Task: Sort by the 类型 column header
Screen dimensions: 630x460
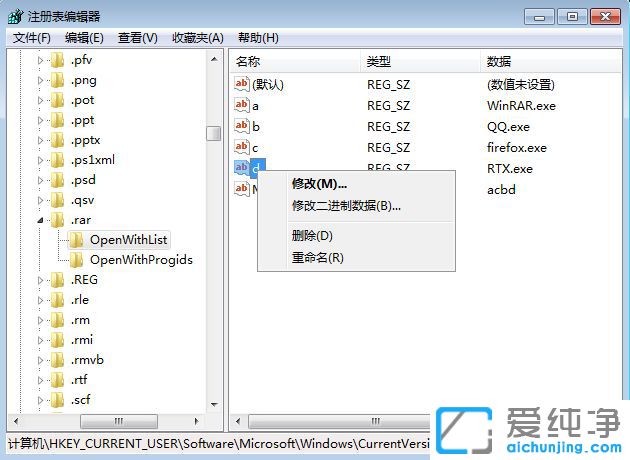Action: (x=420, y=61)
